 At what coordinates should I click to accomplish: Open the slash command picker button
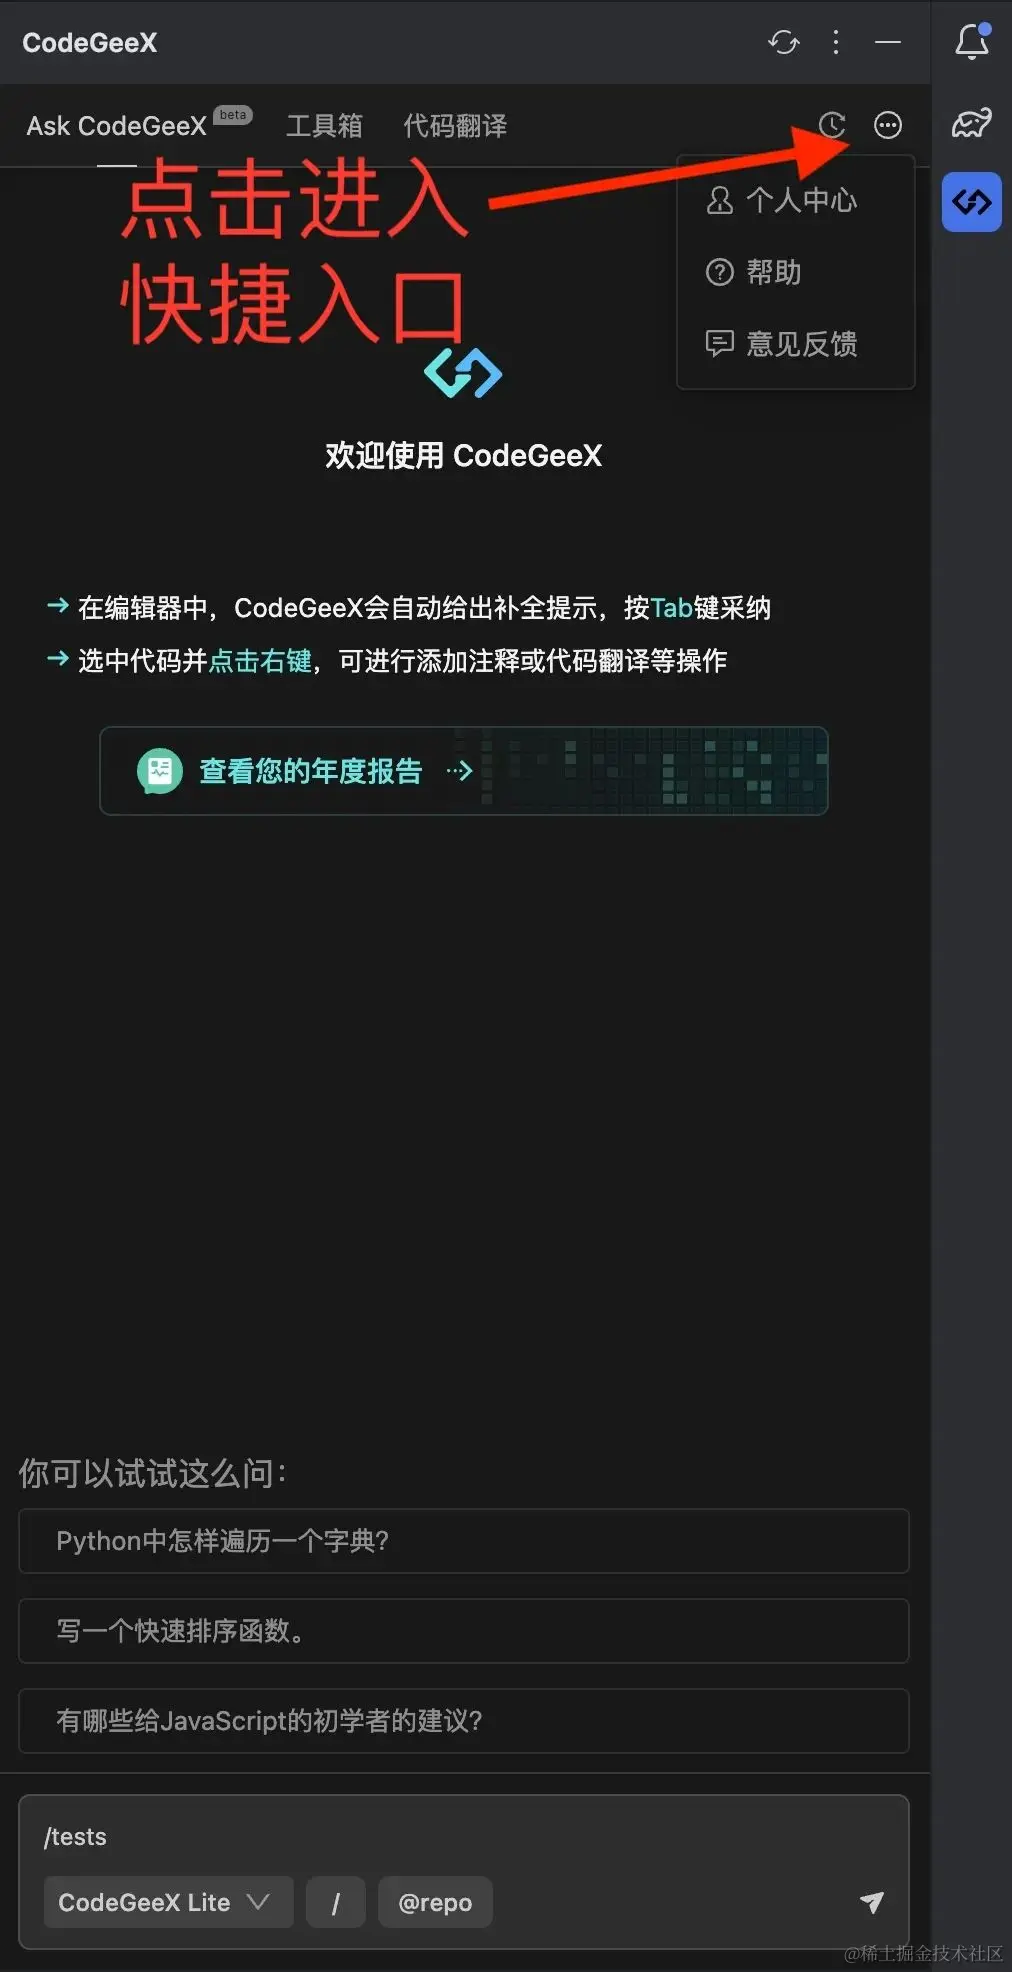pos(336,1902)
